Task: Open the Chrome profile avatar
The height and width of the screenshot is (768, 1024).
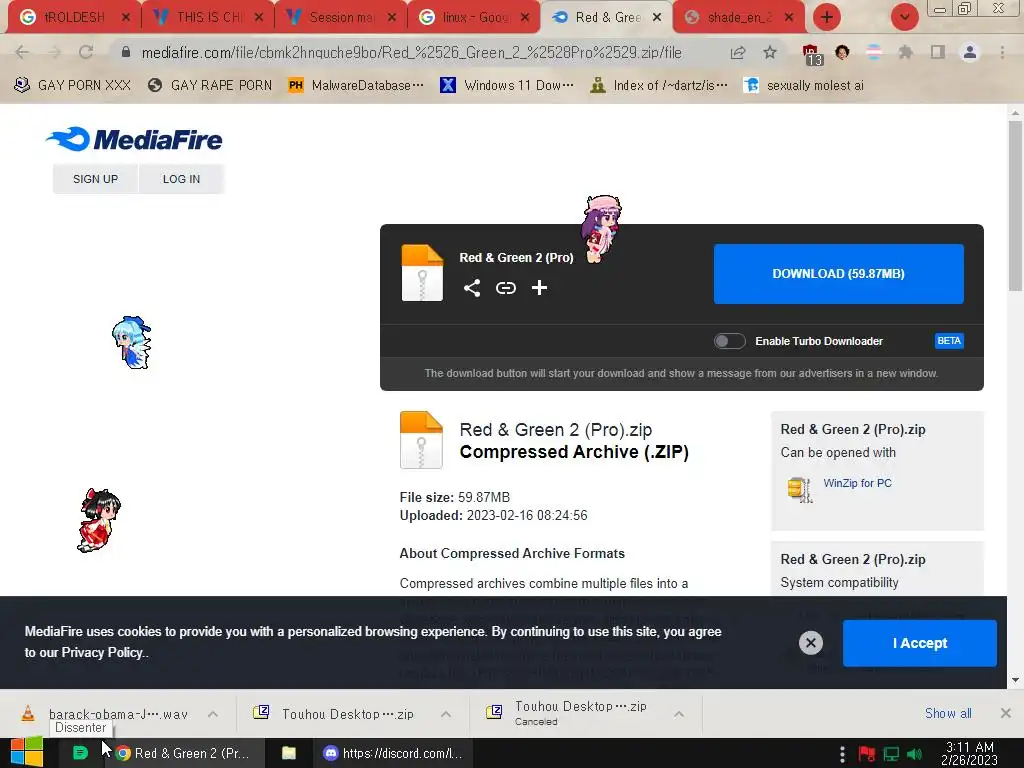Action: pyautogui.click(x=970, y=52)
